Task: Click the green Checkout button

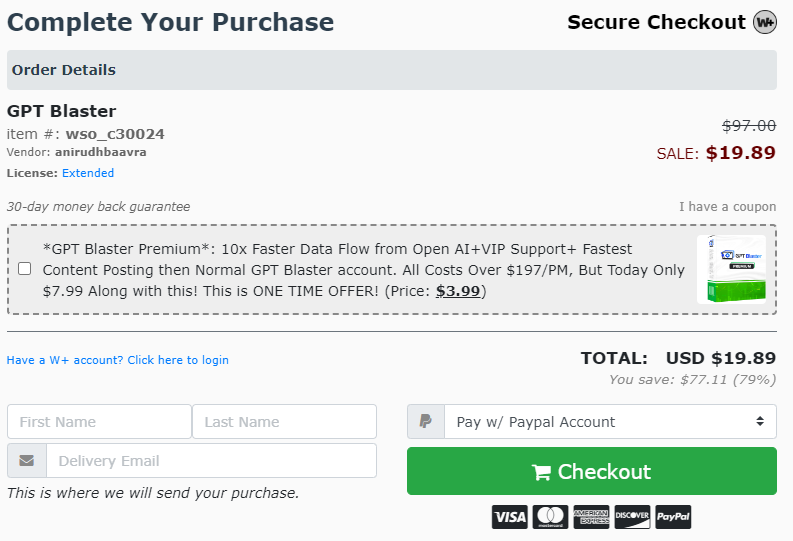Action: 592,471
